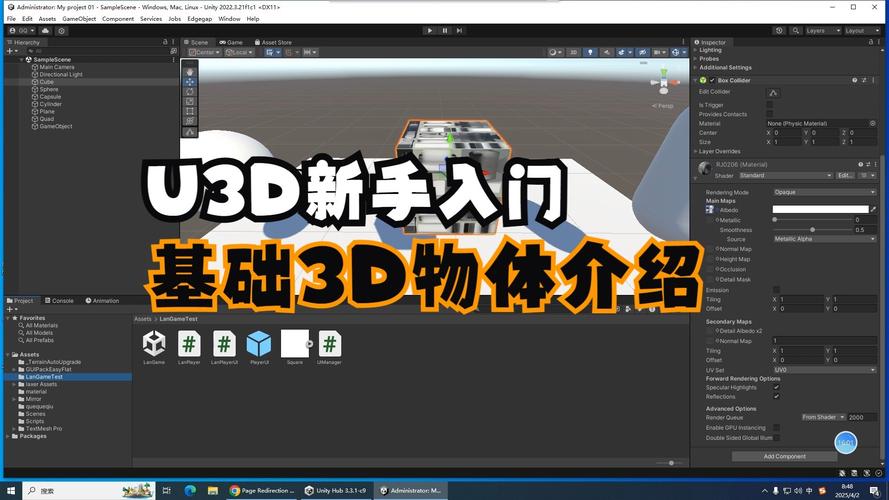Screen dimensions: 889x500
Task: Open Render Queue From Shader dropdown
Action: click(x=823, y=417)
